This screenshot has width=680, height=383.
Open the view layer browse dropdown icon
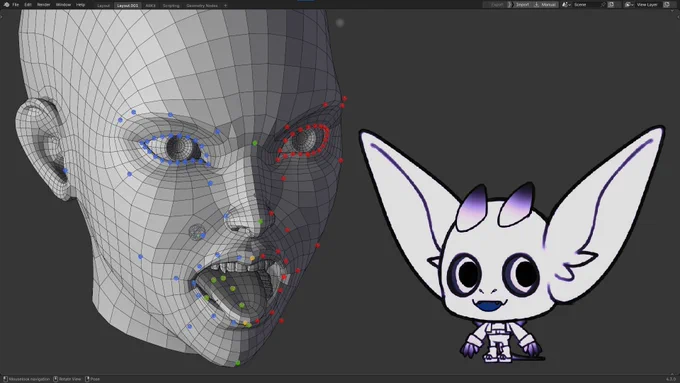pos(629,5)
